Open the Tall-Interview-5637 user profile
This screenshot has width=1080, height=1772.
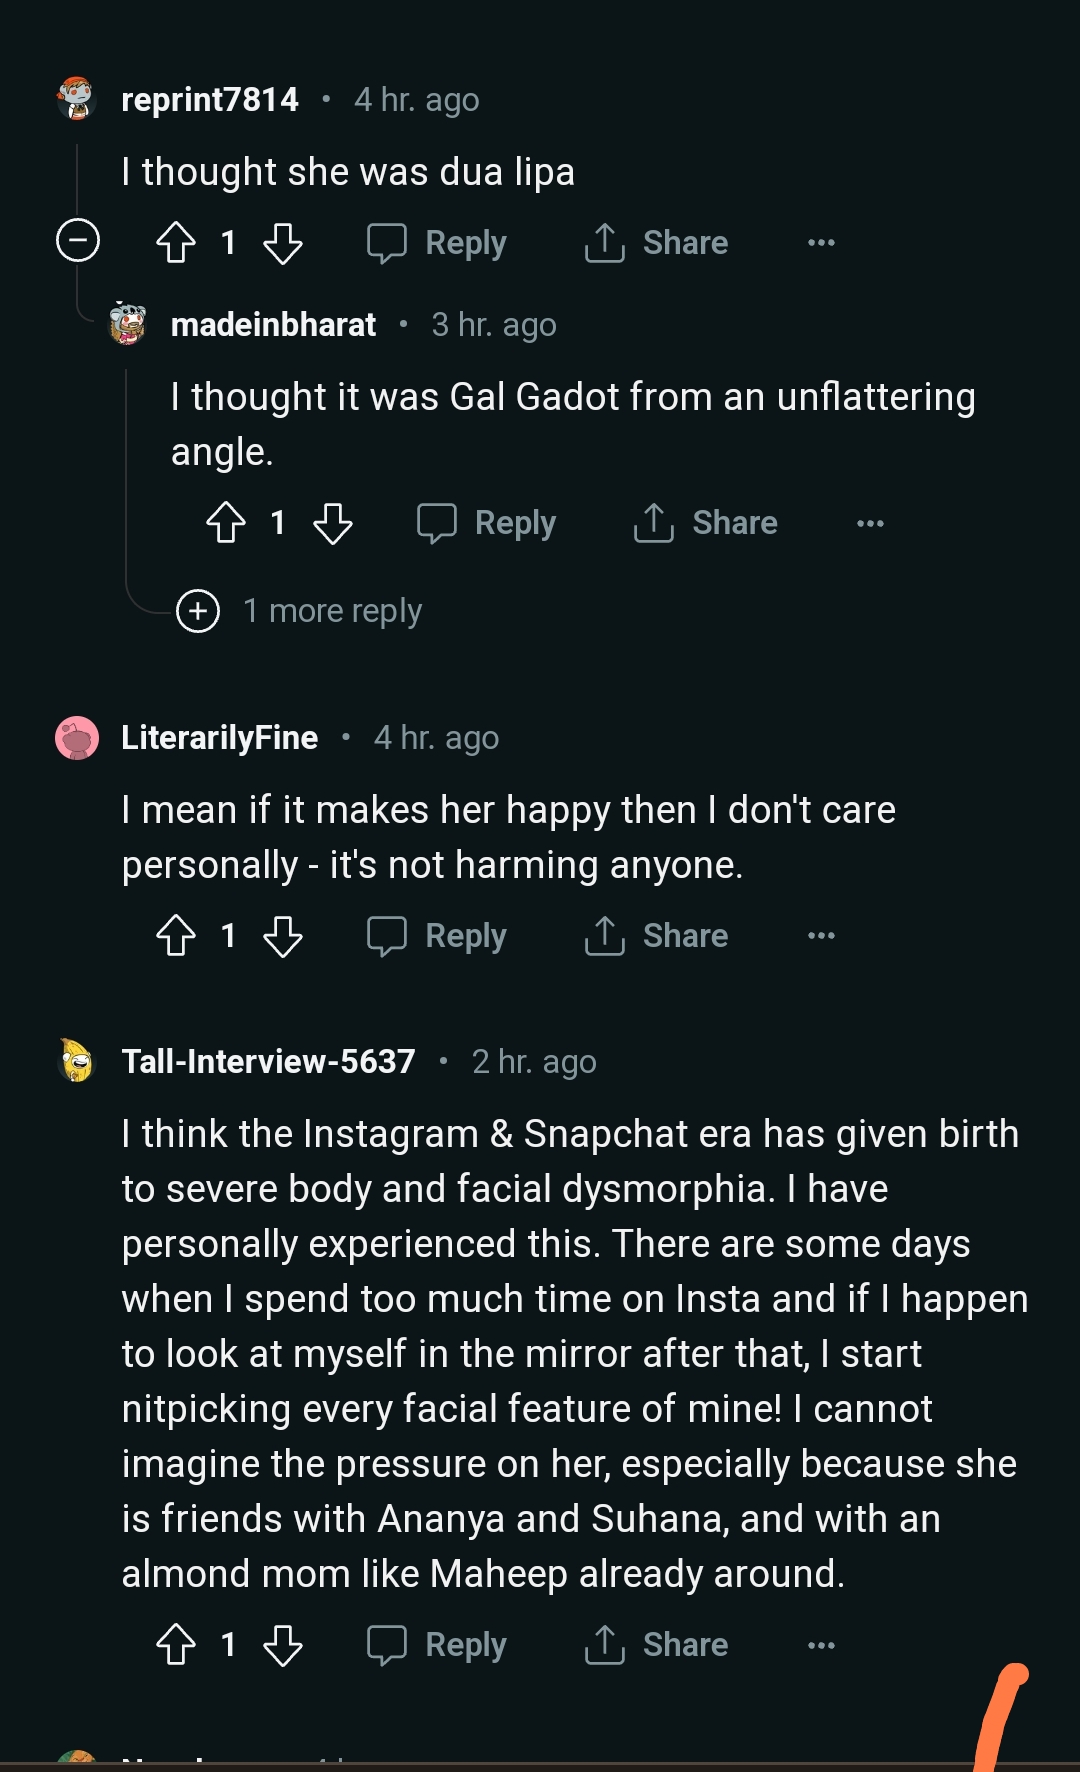[x=268, y=1061]
